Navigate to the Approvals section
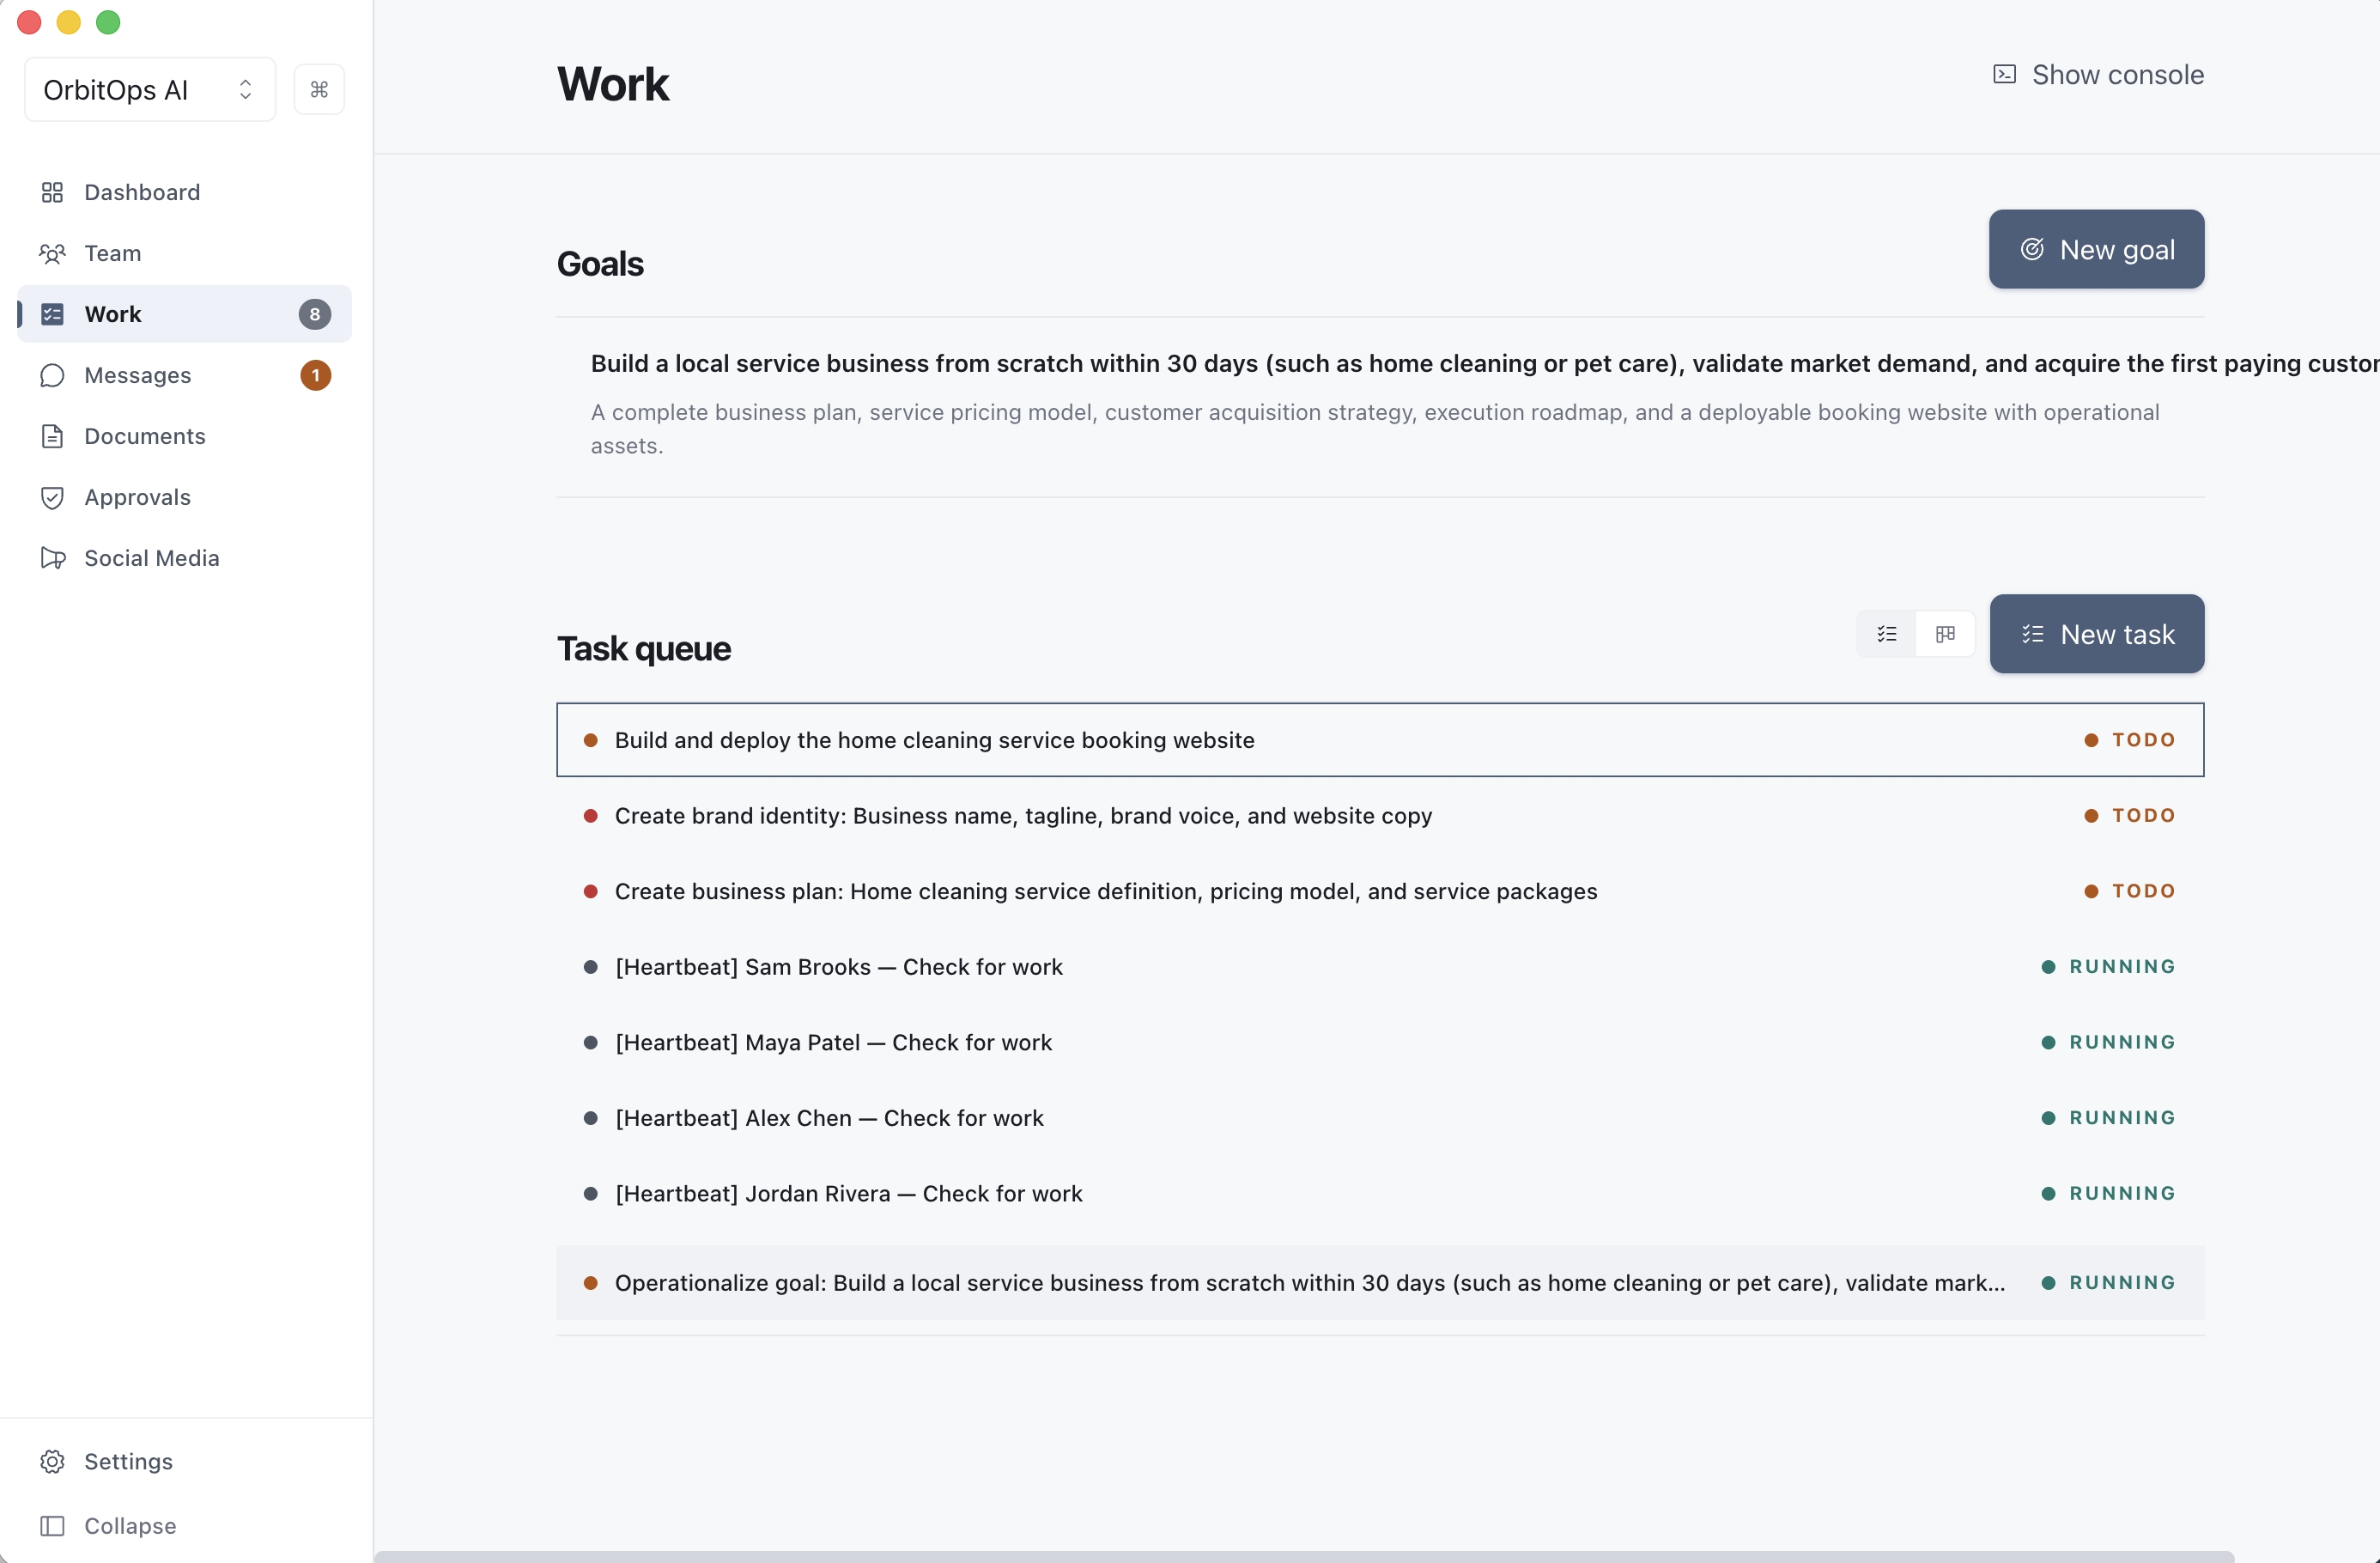The height and width of the screenshot is (1563, 2380). [x=137, y=497]
